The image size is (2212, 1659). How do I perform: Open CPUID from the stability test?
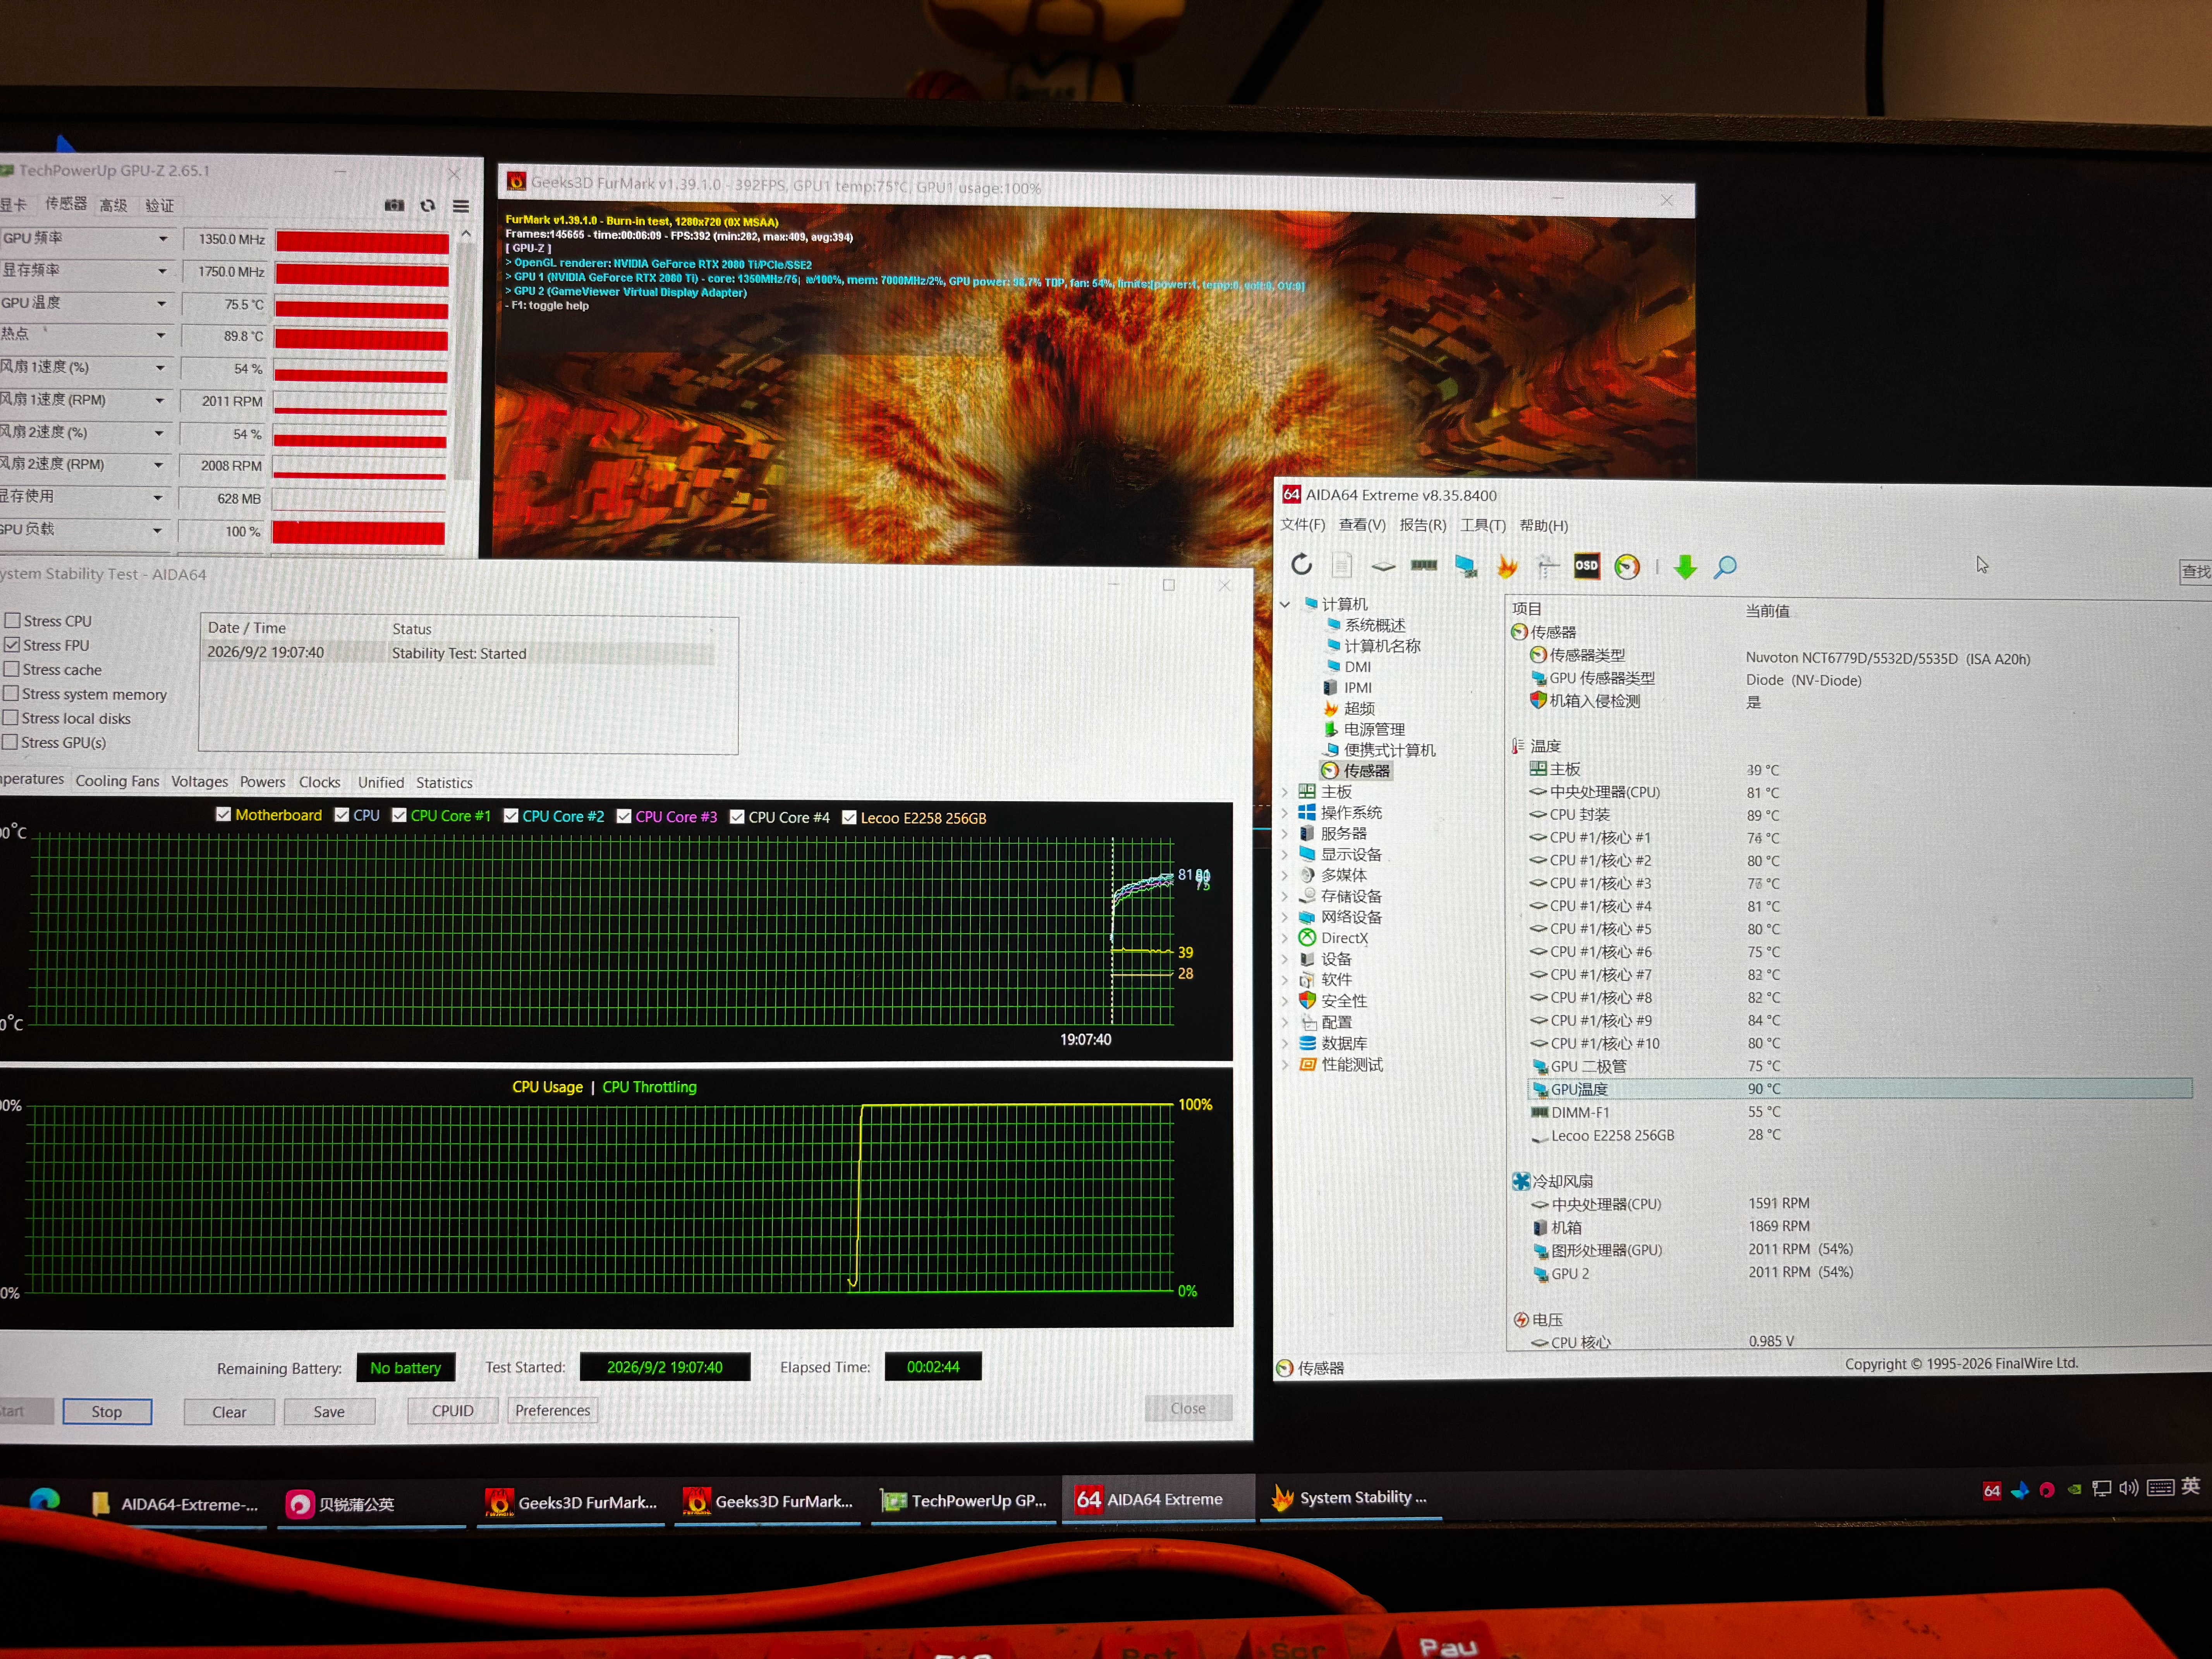click(x=453, y=1411)
